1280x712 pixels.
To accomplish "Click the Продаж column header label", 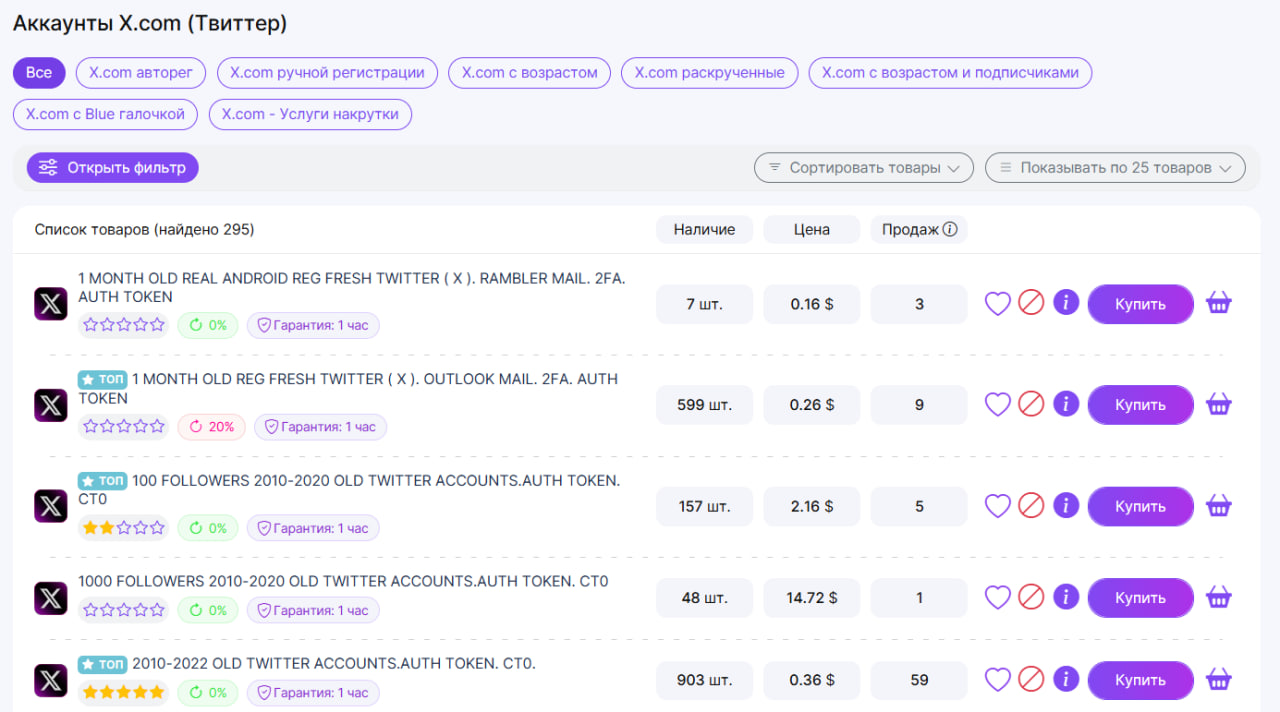I will (x=910, y=229).
